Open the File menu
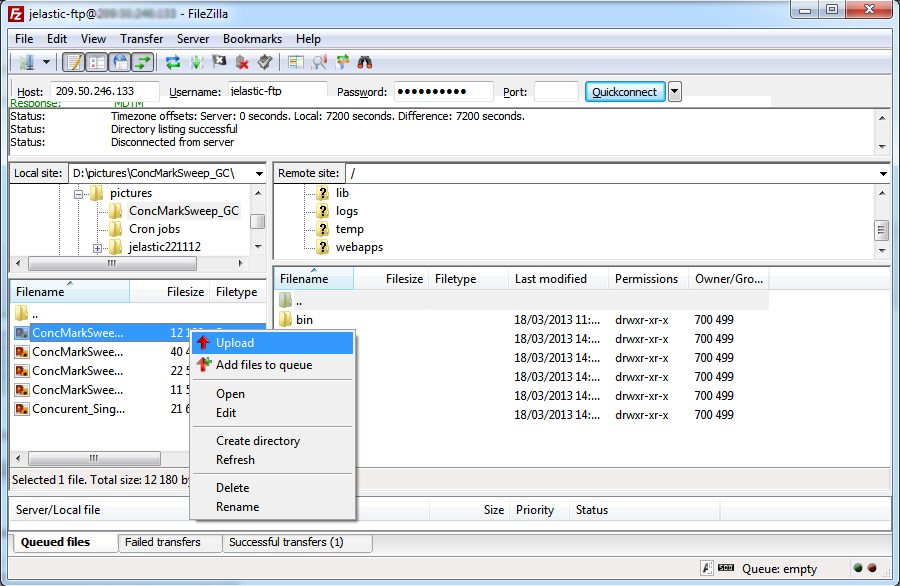 (24, 39)
